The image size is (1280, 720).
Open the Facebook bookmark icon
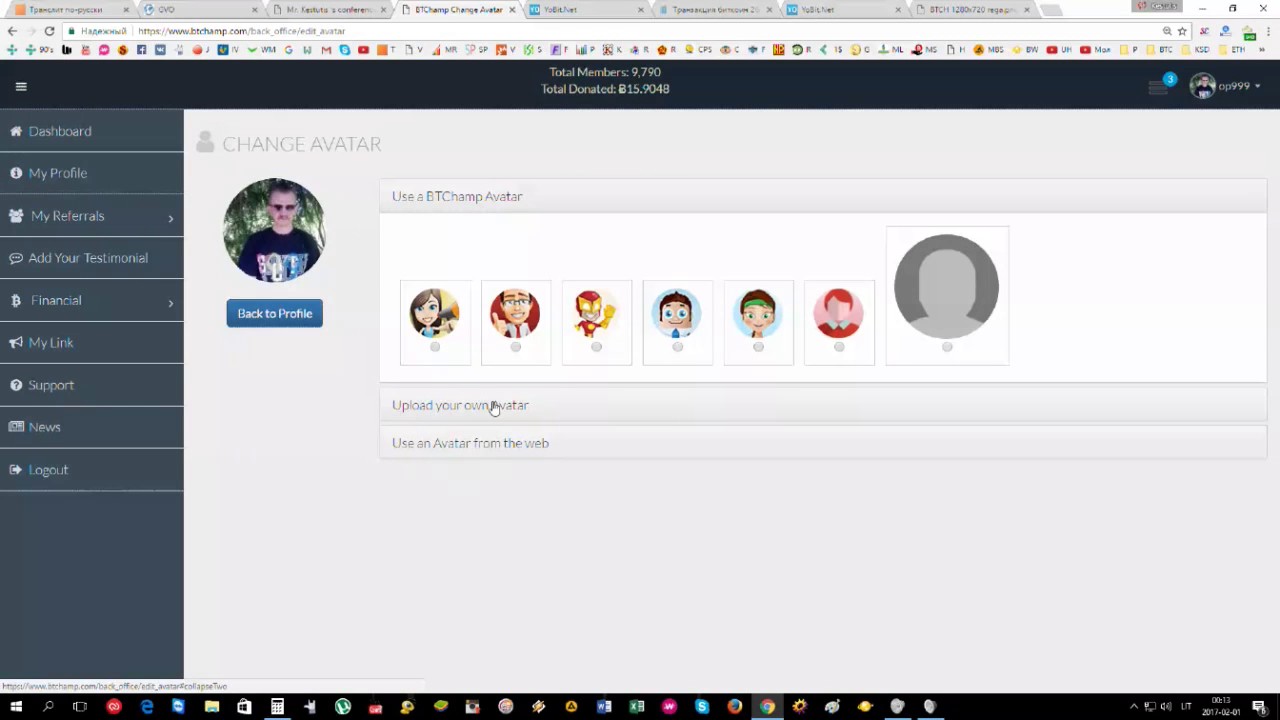141,49
